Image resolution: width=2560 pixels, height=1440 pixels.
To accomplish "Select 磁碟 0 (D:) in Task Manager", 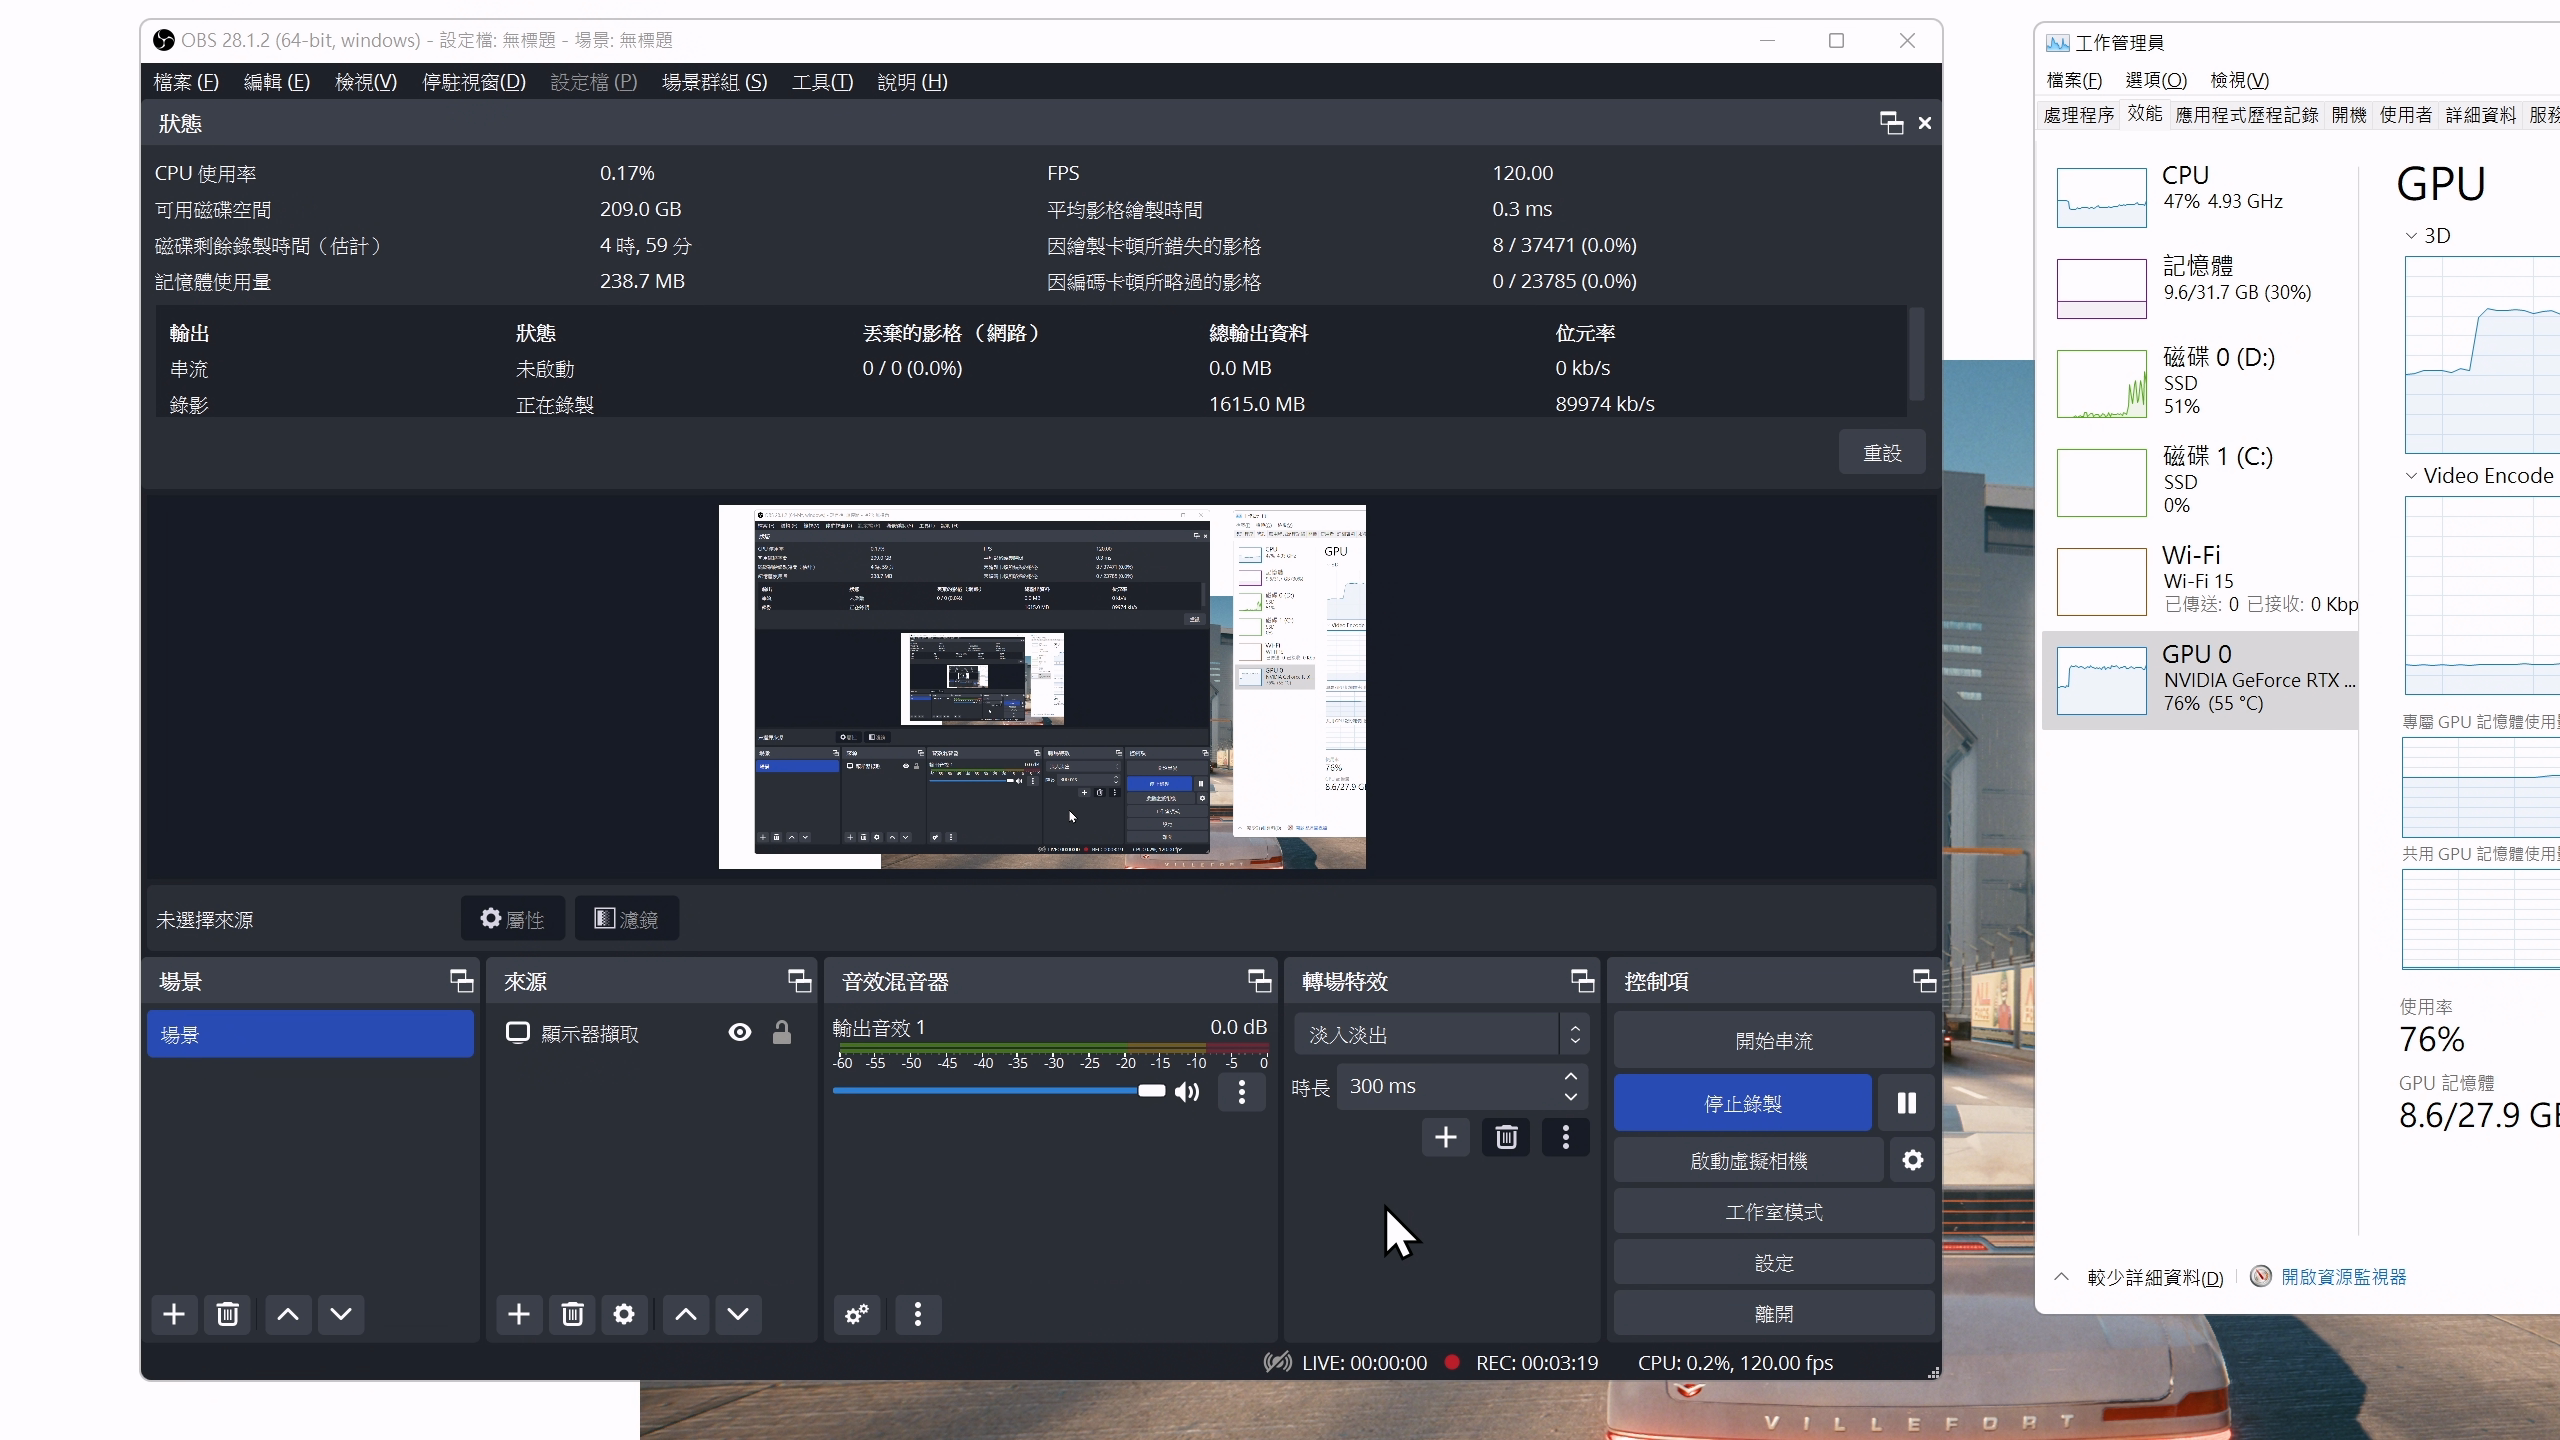I will [x=2199, y=381].
